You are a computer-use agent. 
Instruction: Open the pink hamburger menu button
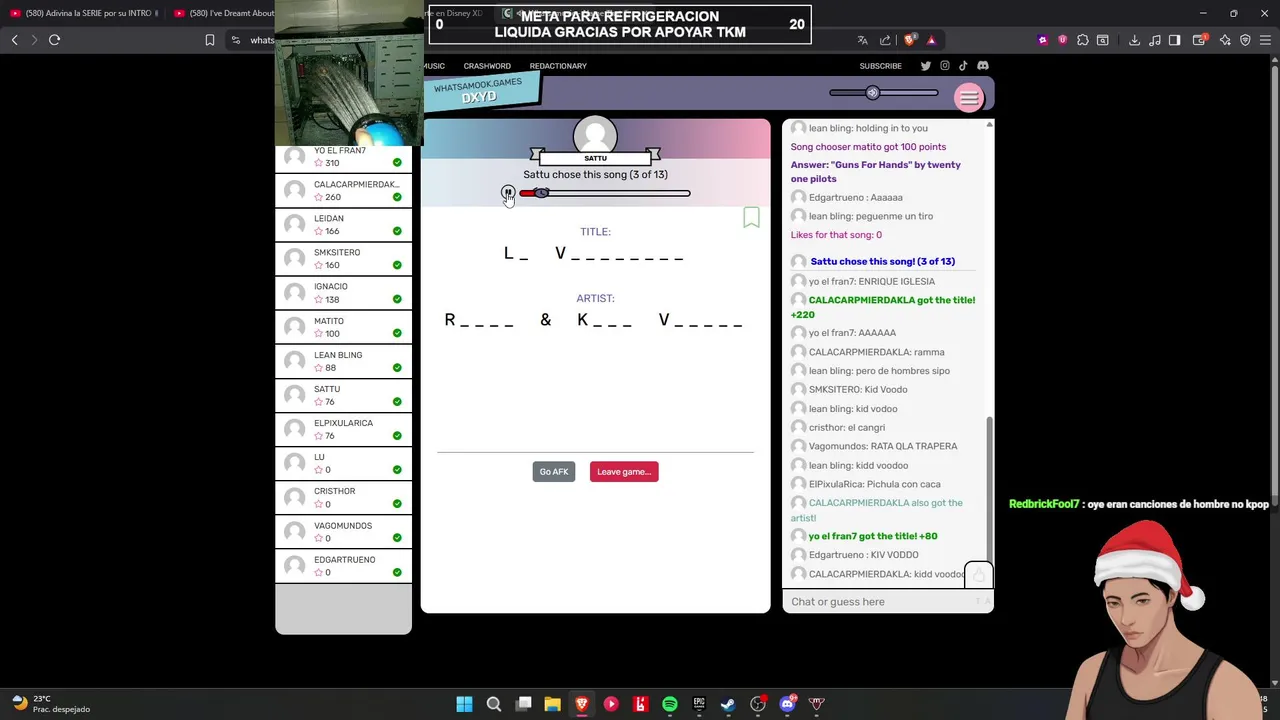click(x=968, y=97)
